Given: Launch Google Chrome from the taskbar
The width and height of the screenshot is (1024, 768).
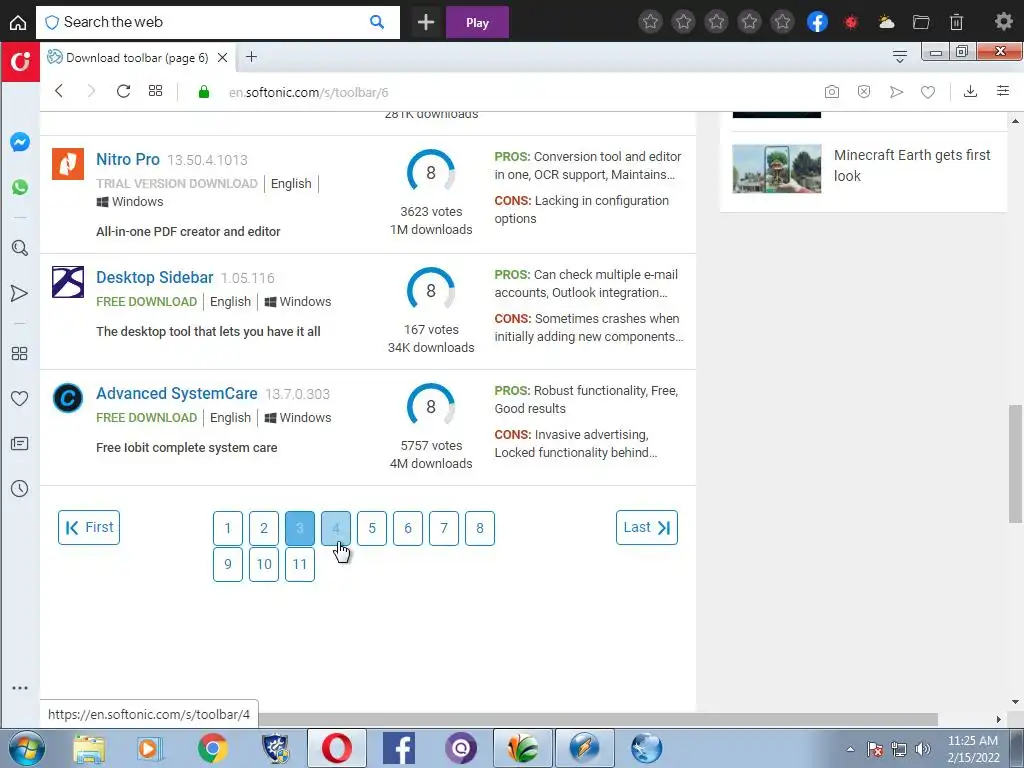Looking at the screenshot, I should [212, 748].
